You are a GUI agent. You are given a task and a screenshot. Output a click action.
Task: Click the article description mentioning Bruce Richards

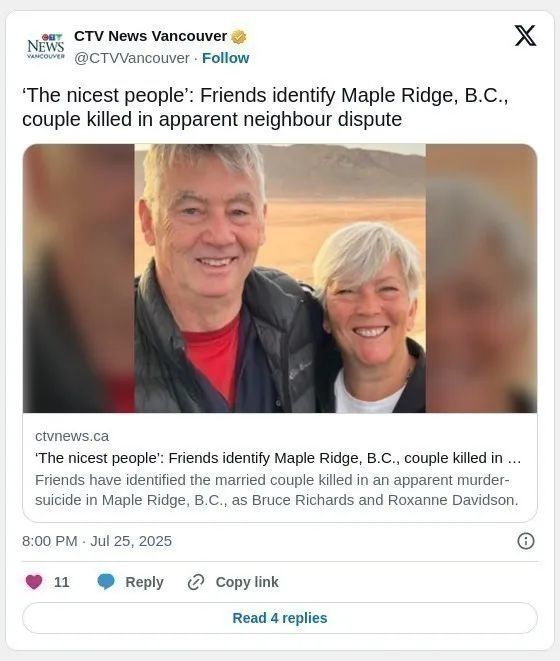tap(277, 490)
